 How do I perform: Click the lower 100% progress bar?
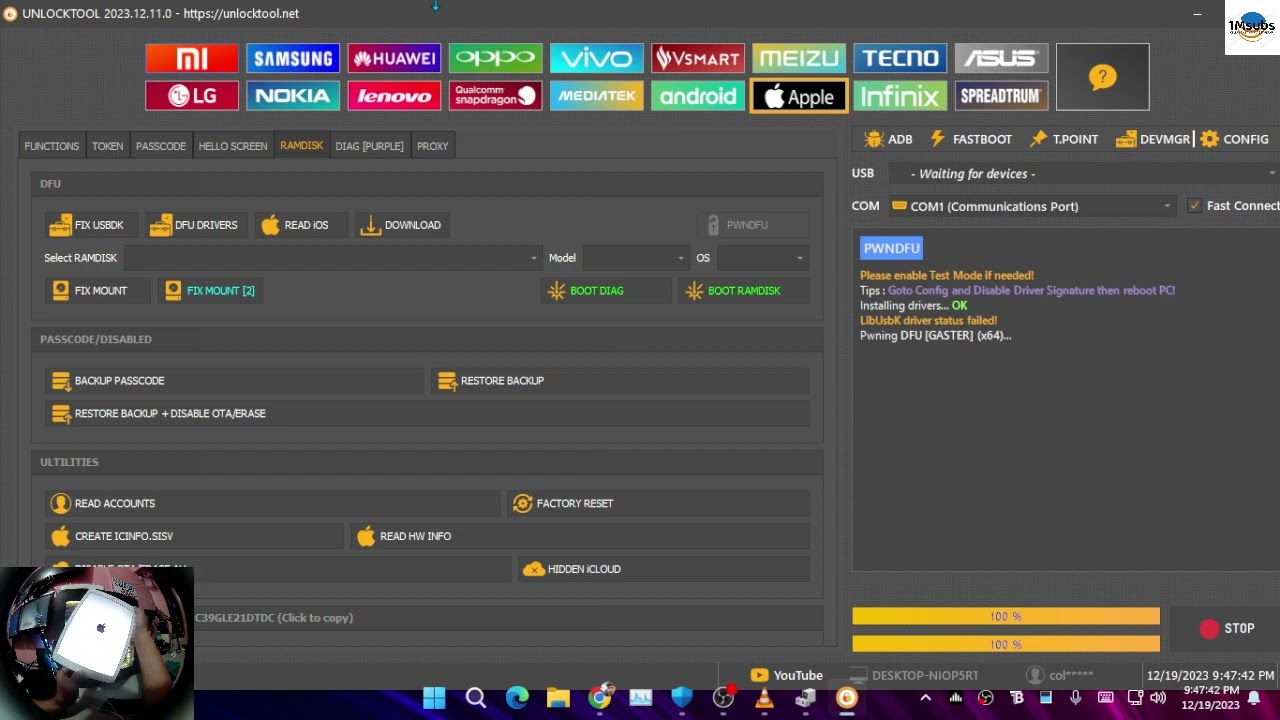click(1006, 644)
